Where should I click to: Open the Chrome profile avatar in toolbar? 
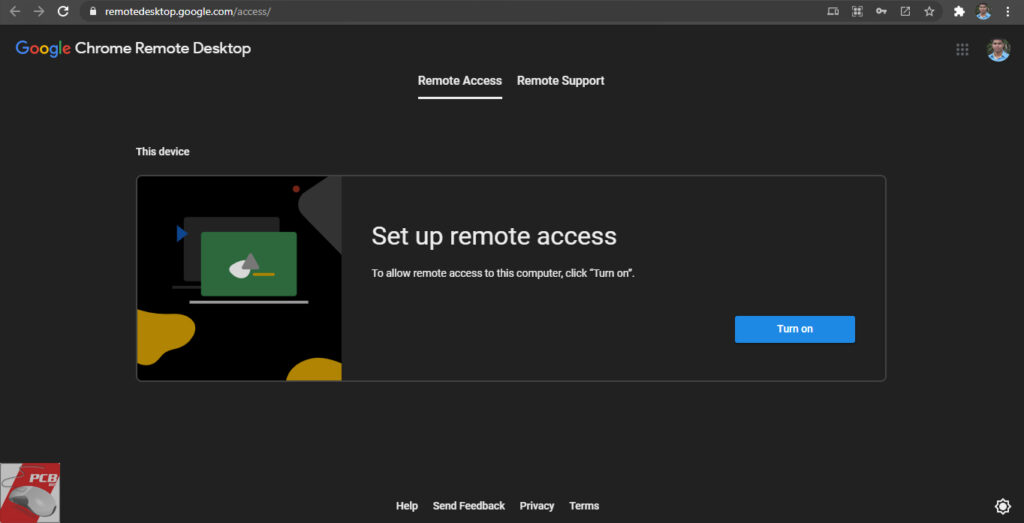[x=983, y=12]
